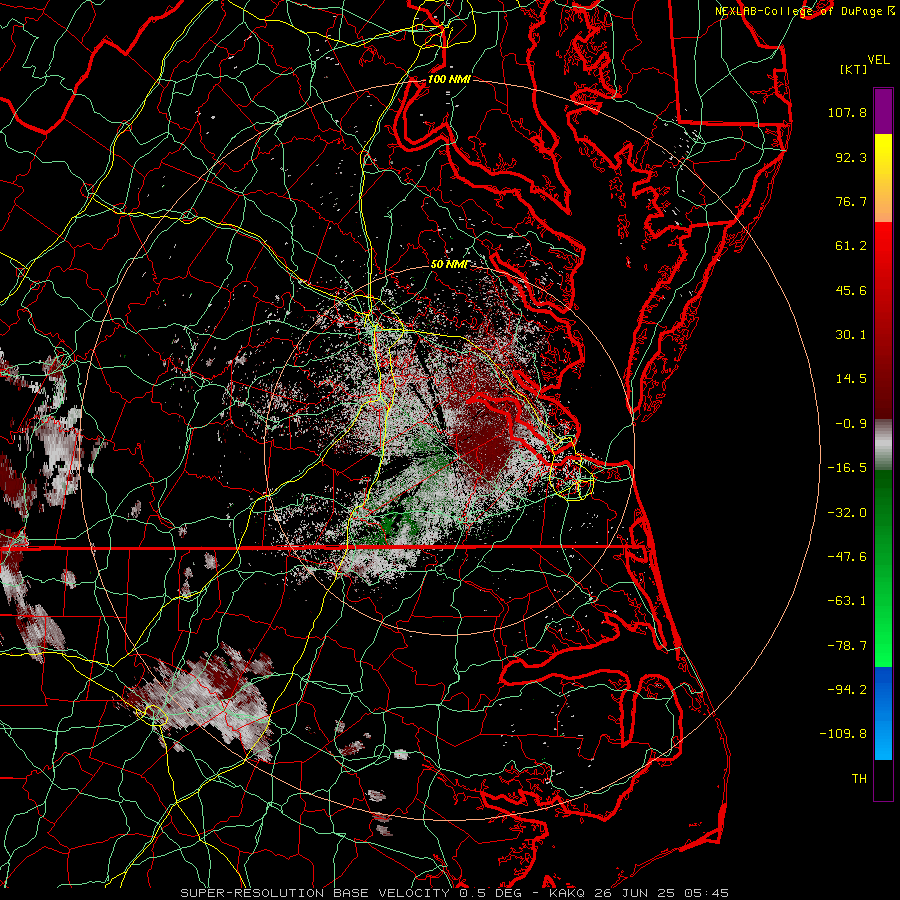Click the [KT] units label
Viewport: 900px width, 900px height.
coord(853,69)
